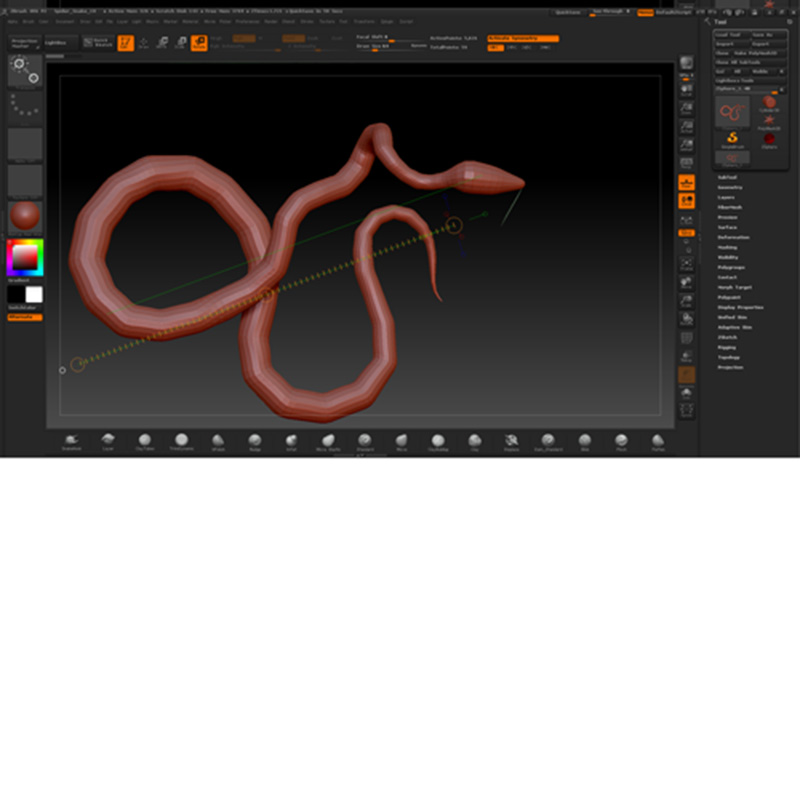Viewport: 800px width, 800px height.
Task: Choose the Standard brush
Action: (x=365, y=442)
